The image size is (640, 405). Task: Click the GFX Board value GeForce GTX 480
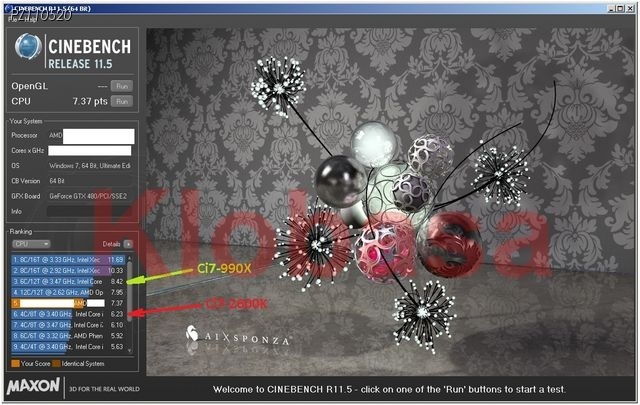88,196
